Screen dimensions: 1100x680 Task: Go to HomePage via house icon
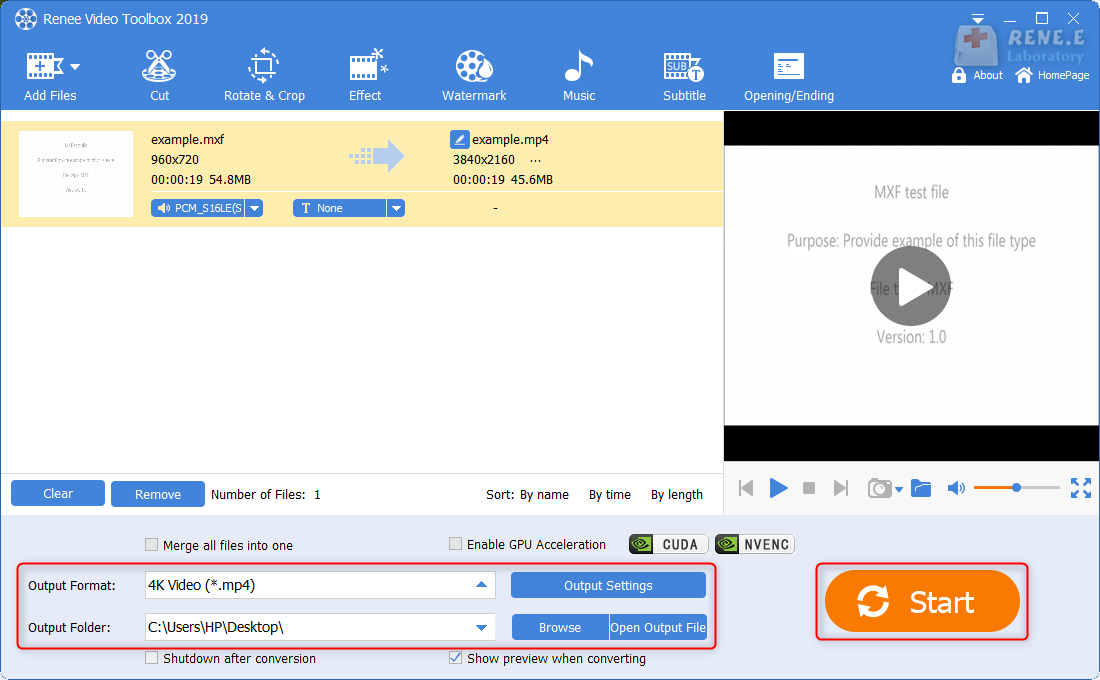pos(1024,75)
